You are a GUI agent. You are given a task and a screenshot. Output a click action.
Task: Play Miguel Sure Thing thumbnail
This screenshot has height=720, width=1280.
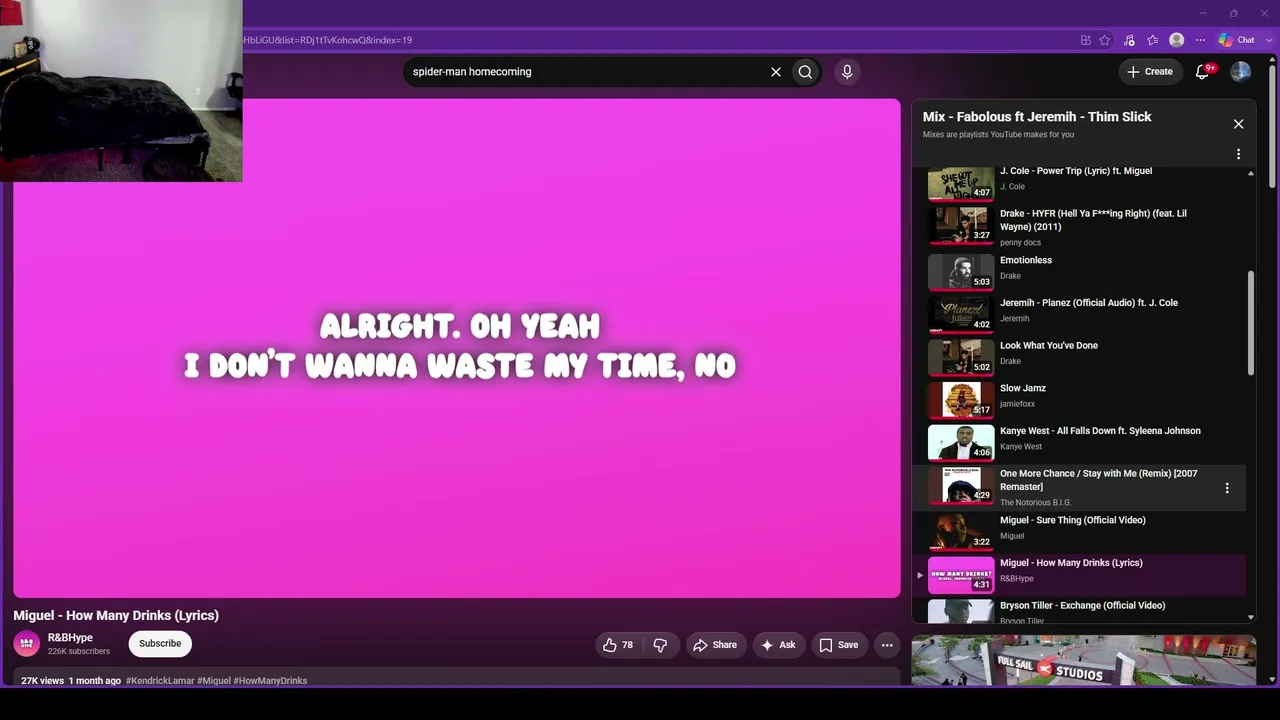click(961, 531)
